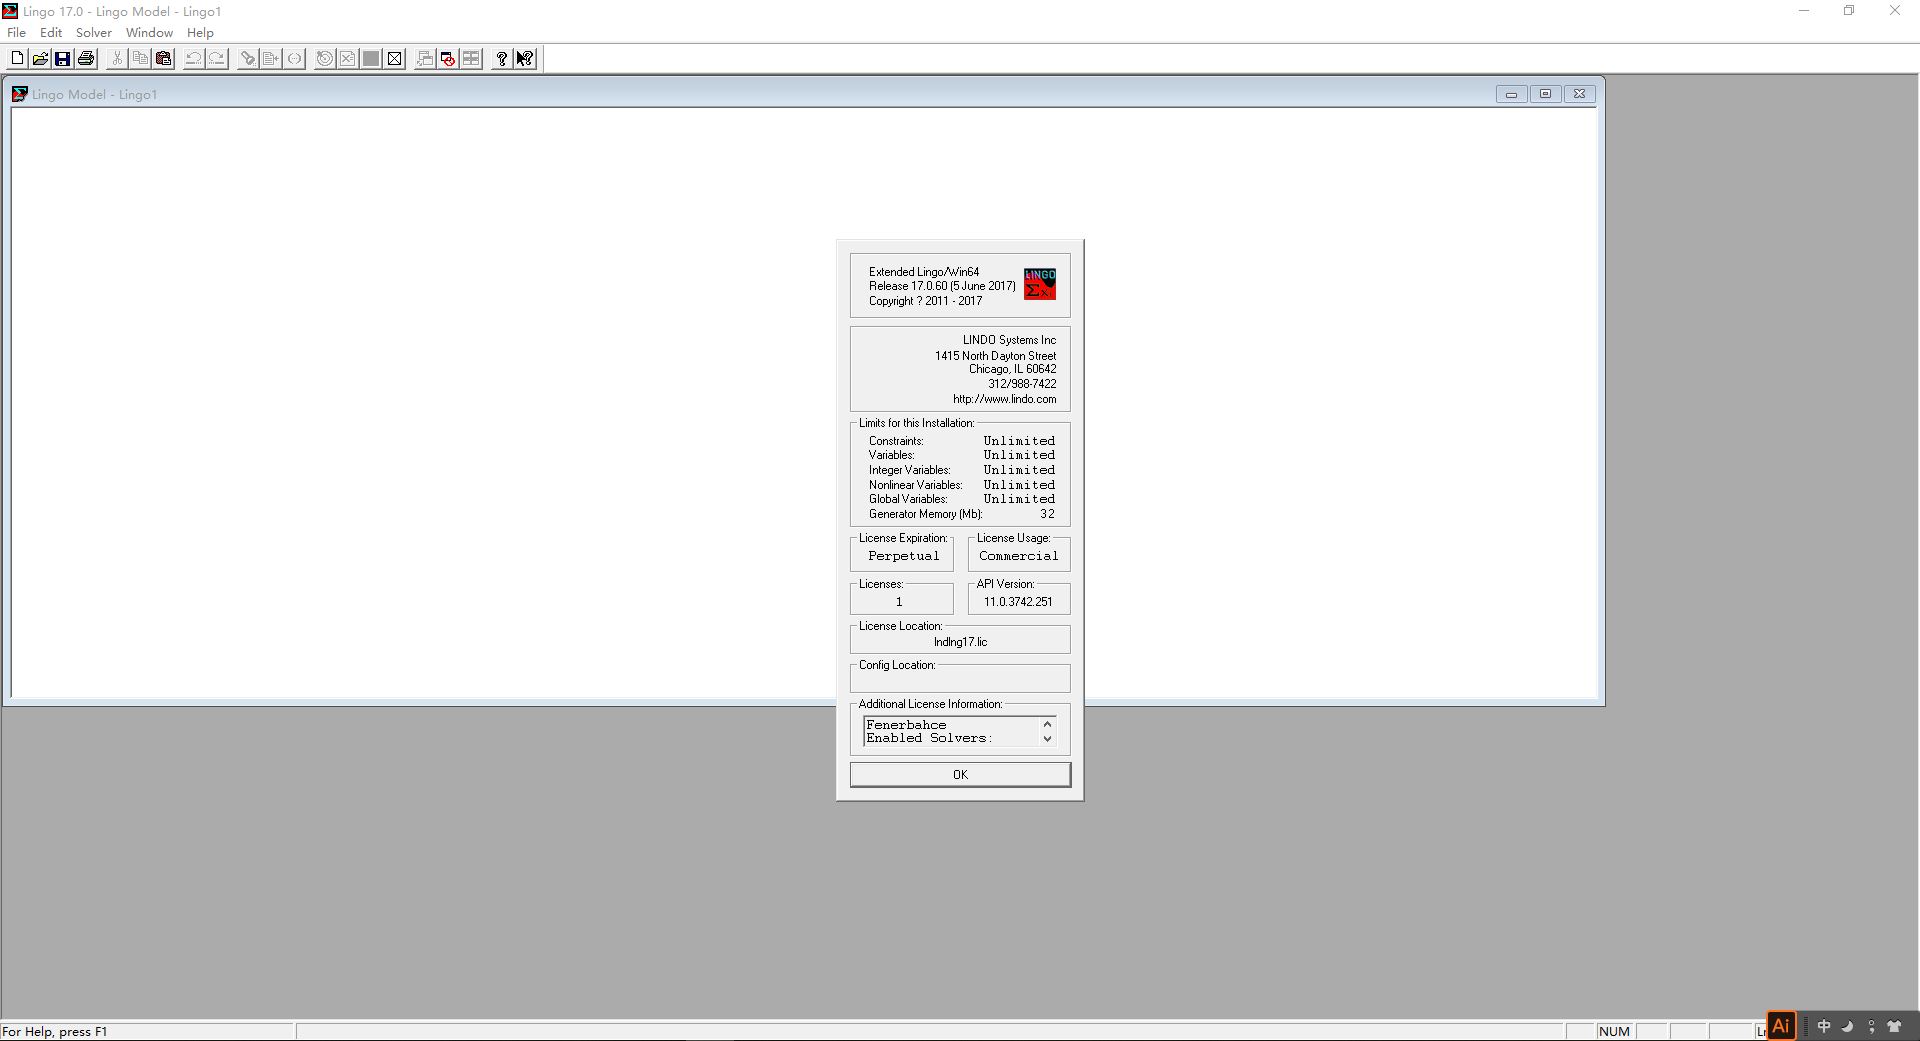Viewport: 1920px width, 1041px height.
Task: Open a file using the folder icon
Action: point(40,59)
